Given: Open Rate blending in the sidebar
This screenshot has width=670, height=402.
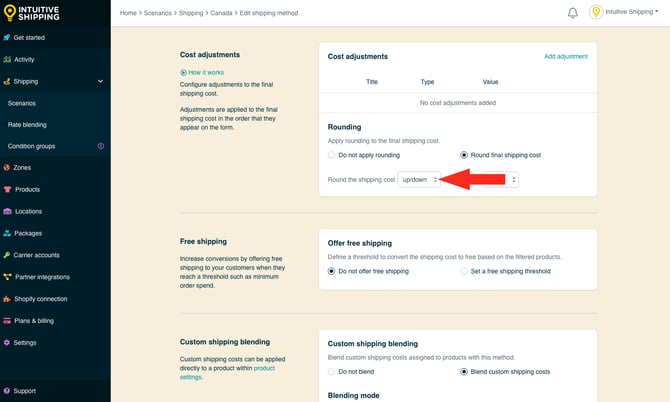Looking at the screenshot, I should coord(27,125).
